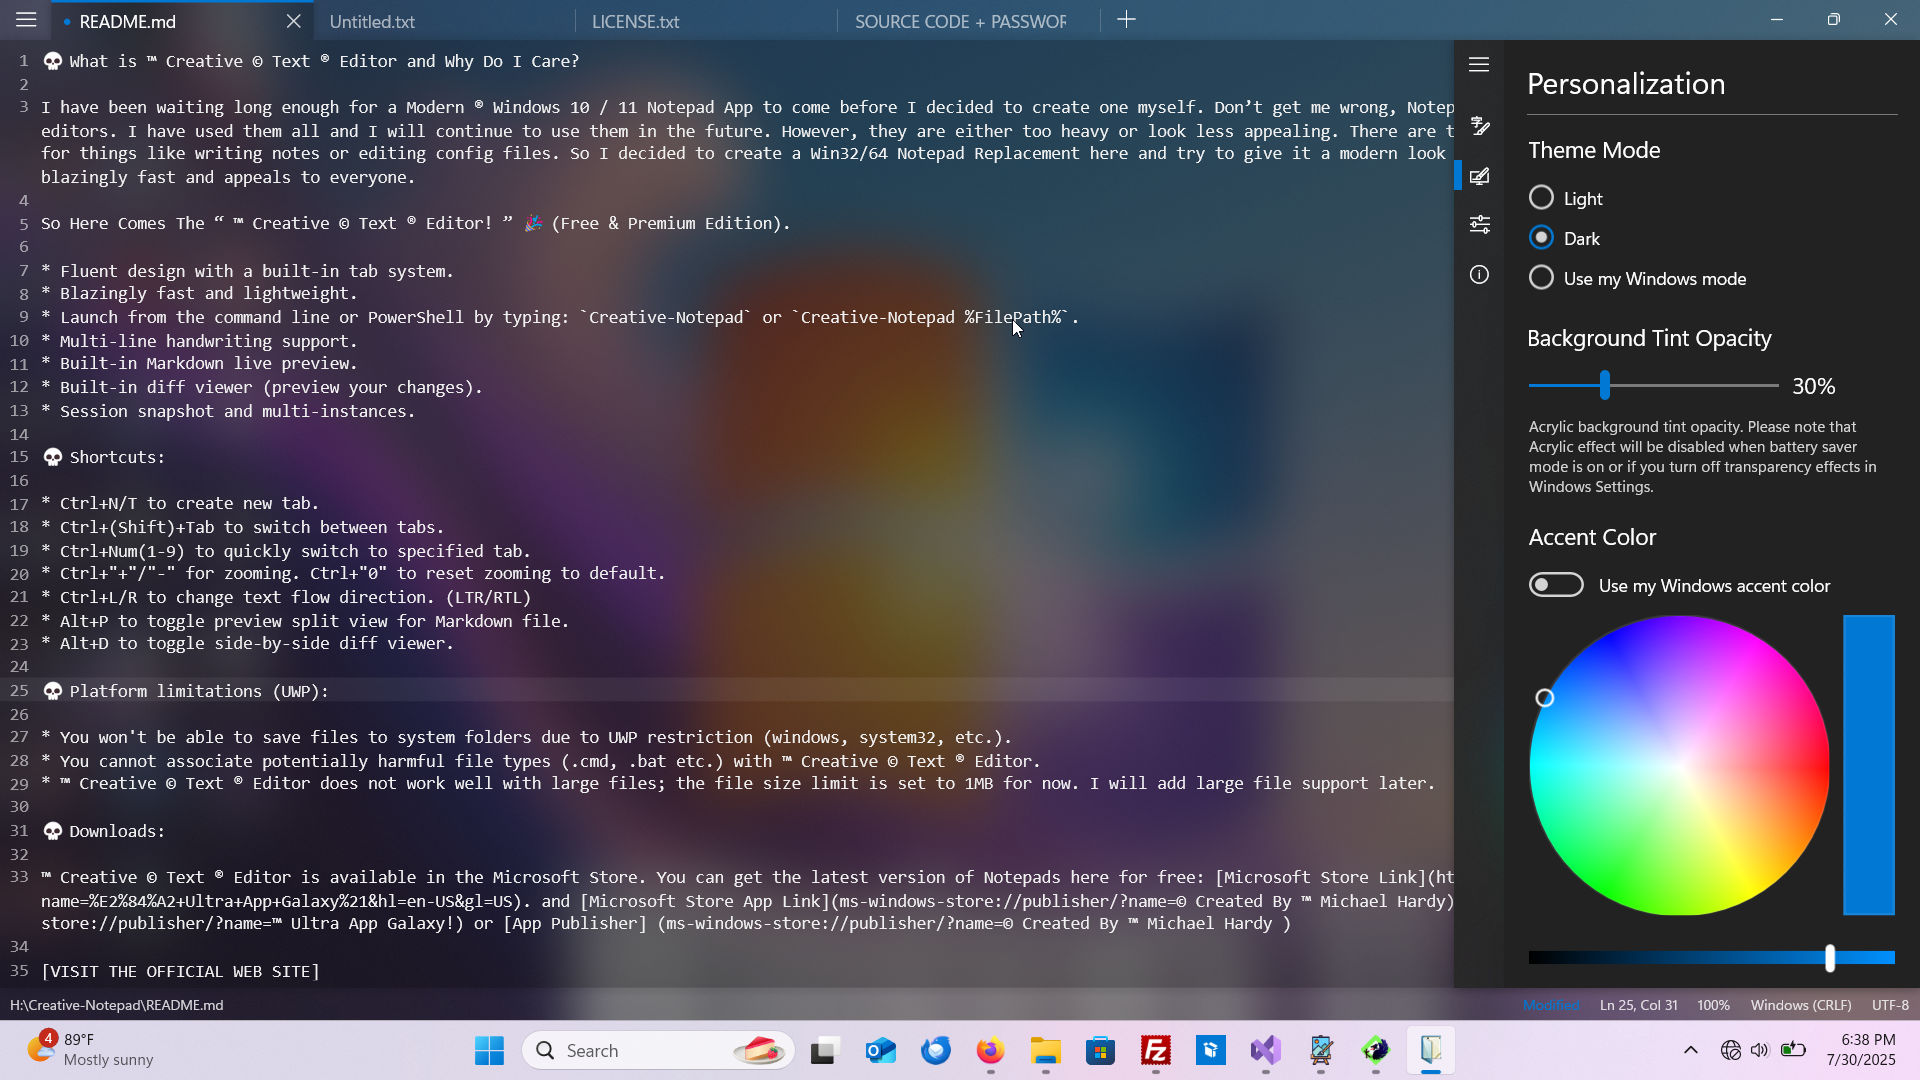Click the UTF-8 encoding indicator
The width and height of the screenshot is (1920, 1080).
[x=1890, y=1005]
